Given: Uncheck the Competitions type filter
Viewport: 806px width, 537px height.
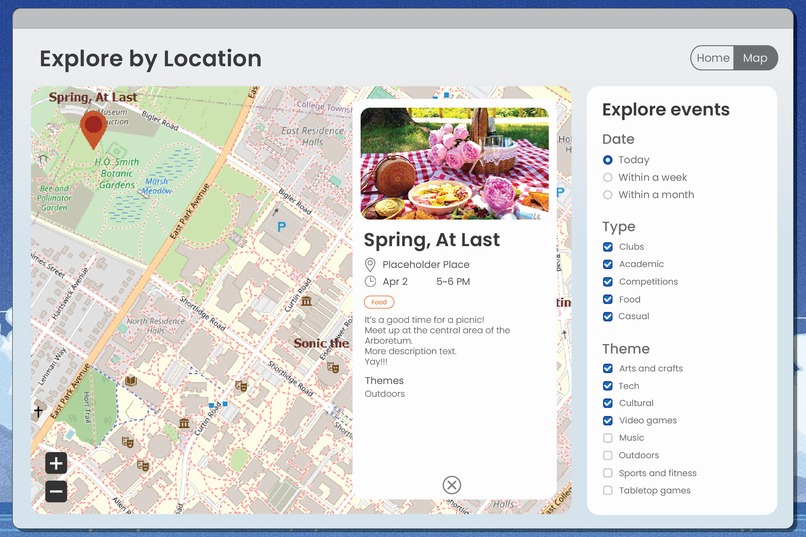Looking at the screenshot, I should coord(608,282).
